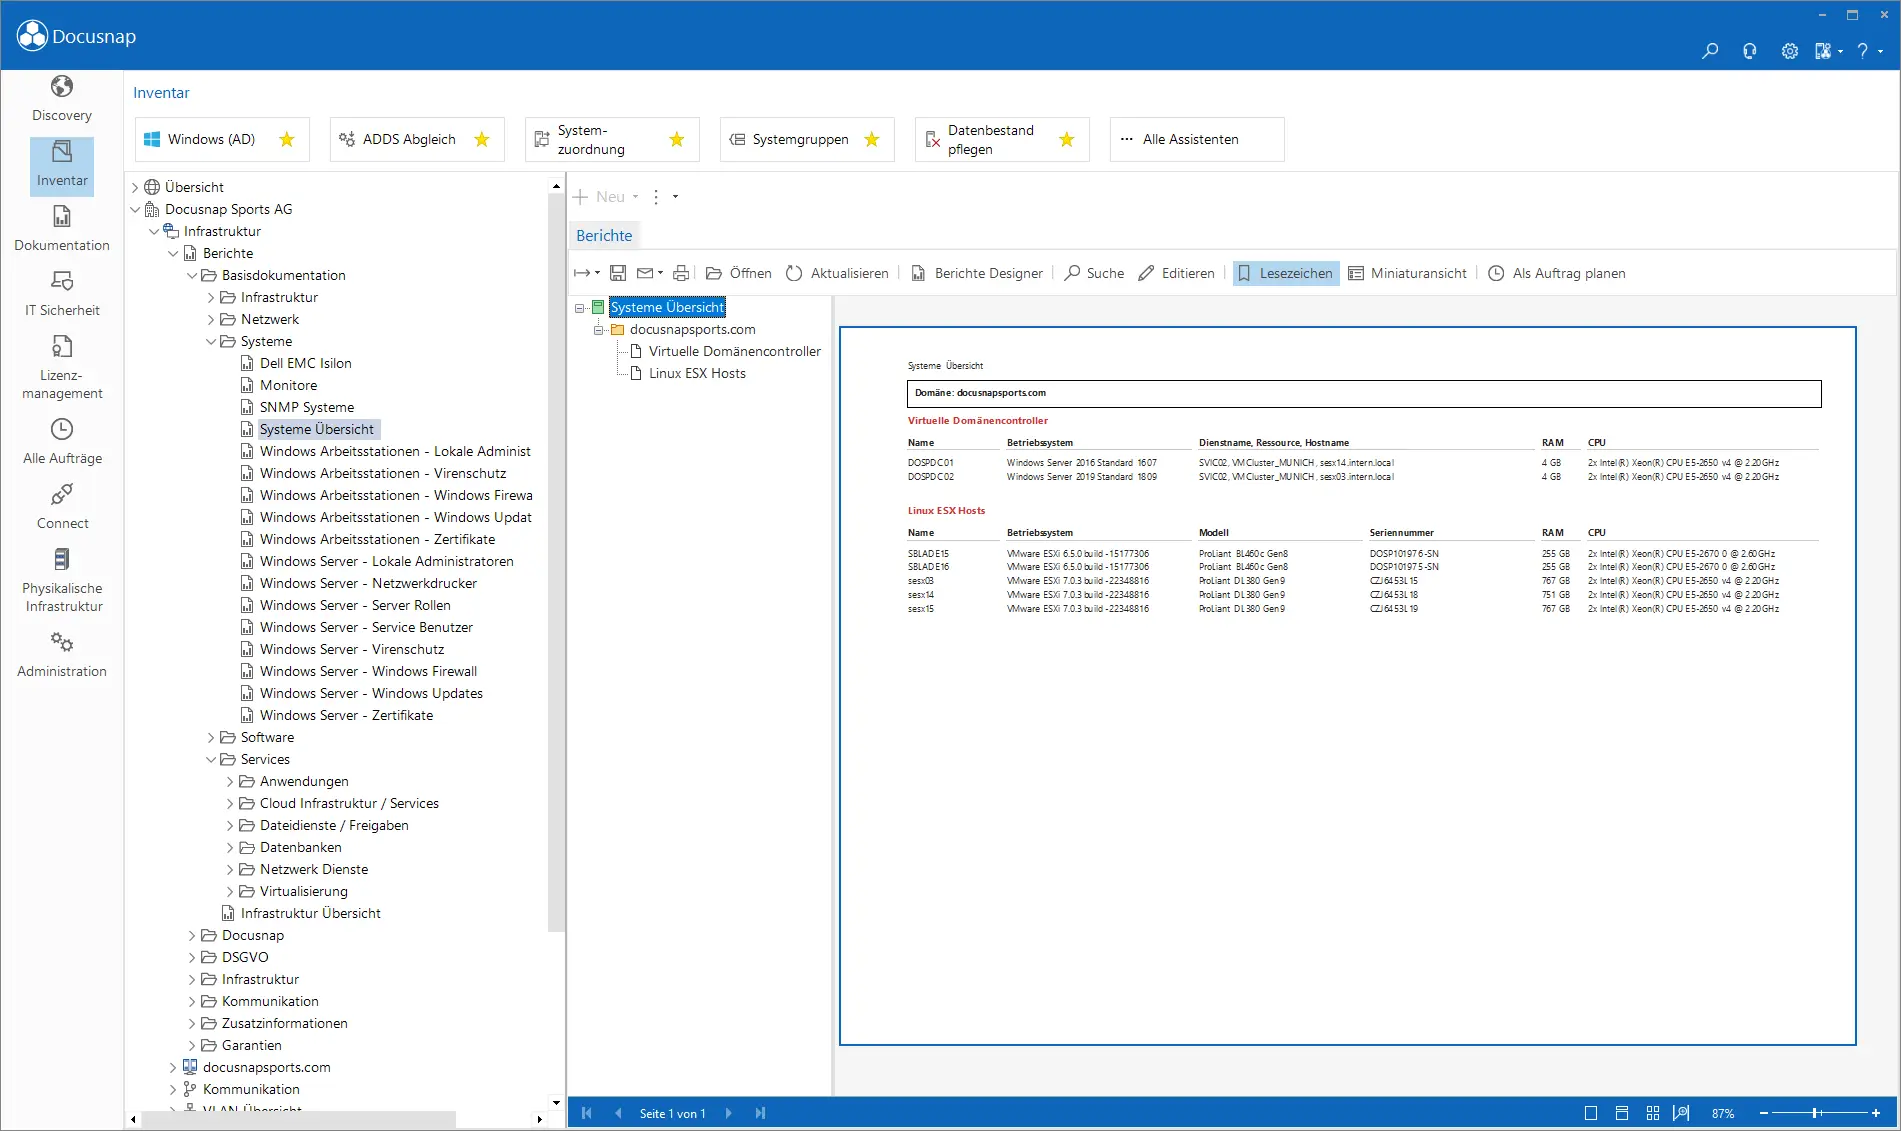Viewport: 1901px width, 1131px height.
Task: Open the Dokumentation sidebar section
Action: click(x=62, y=229)
